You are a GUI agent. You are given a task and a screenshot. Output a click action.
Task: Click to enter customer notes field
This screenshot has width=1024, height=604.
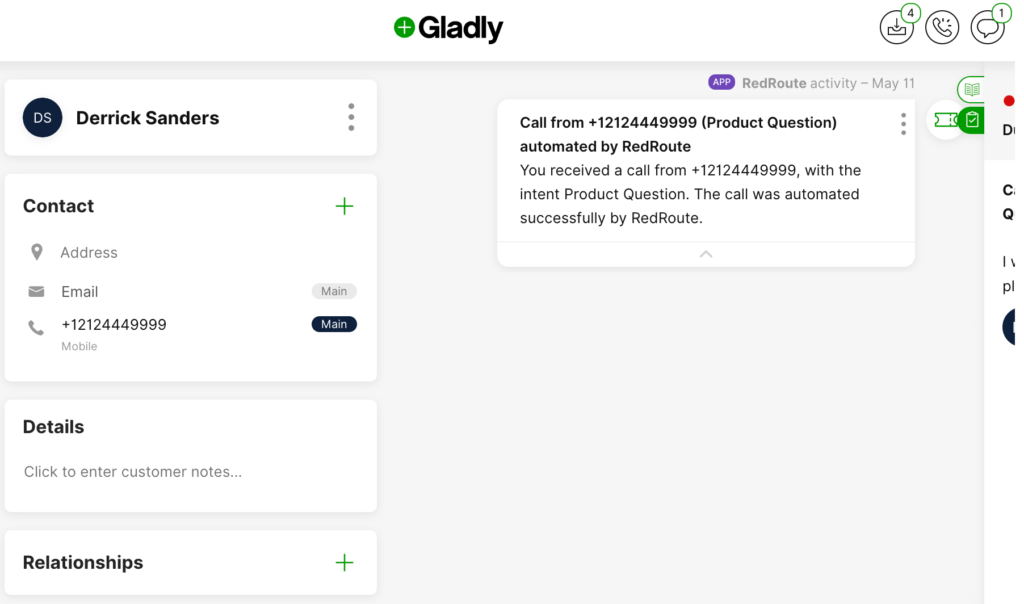pyautogui.click(x=133, y=472)
